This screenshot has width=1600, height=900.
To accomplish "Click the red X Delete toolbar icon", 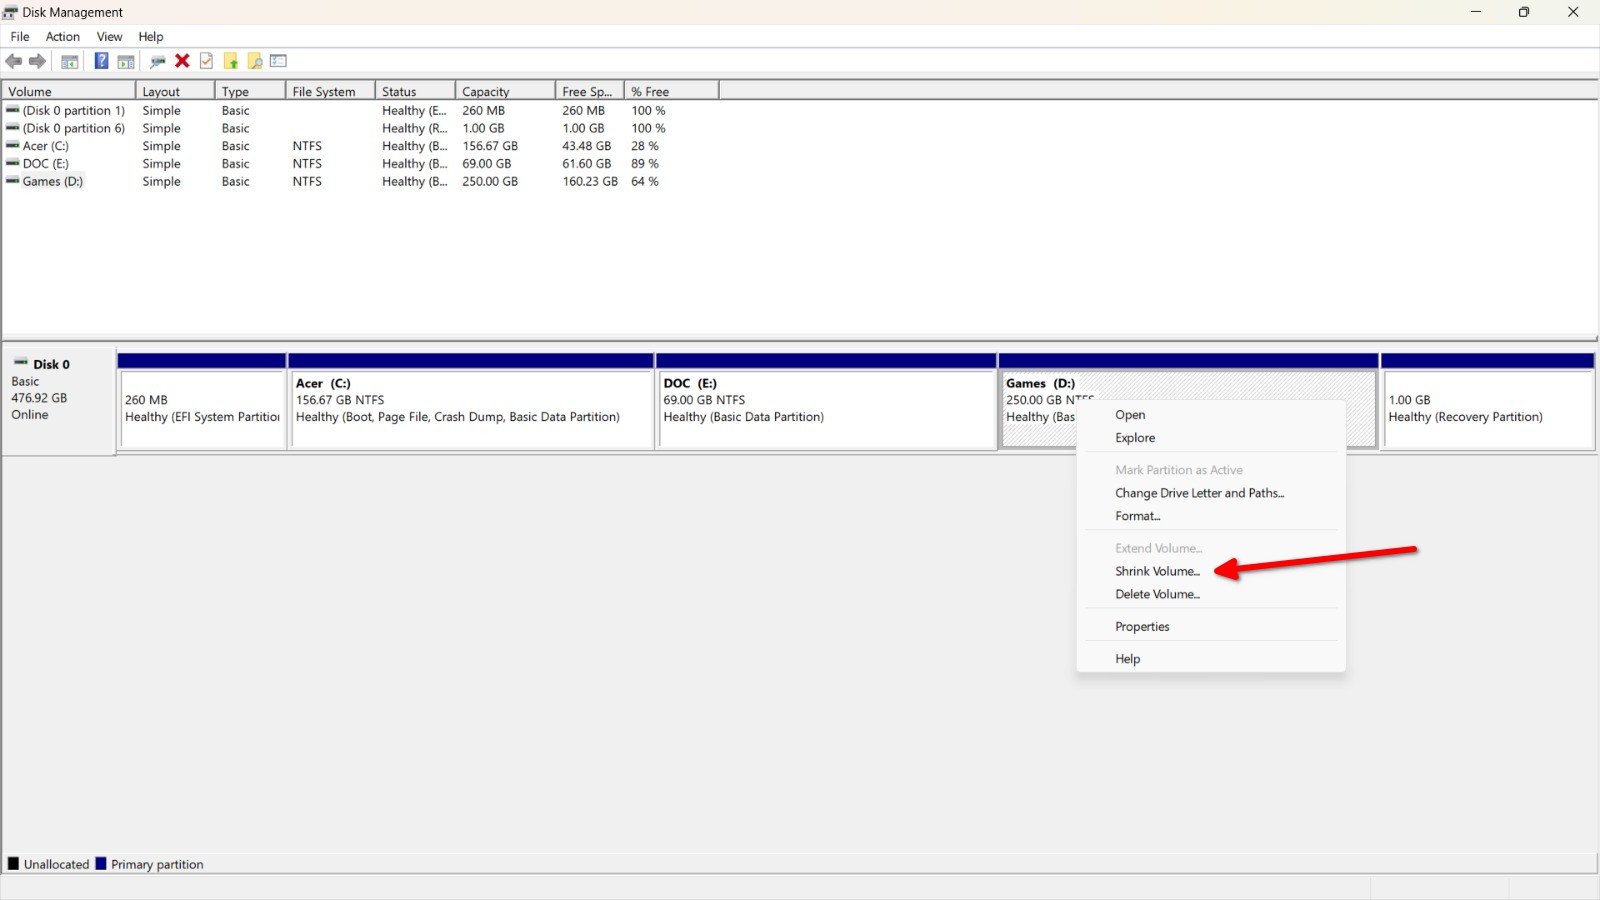I will pyautogui.click(x=182, y=61).
